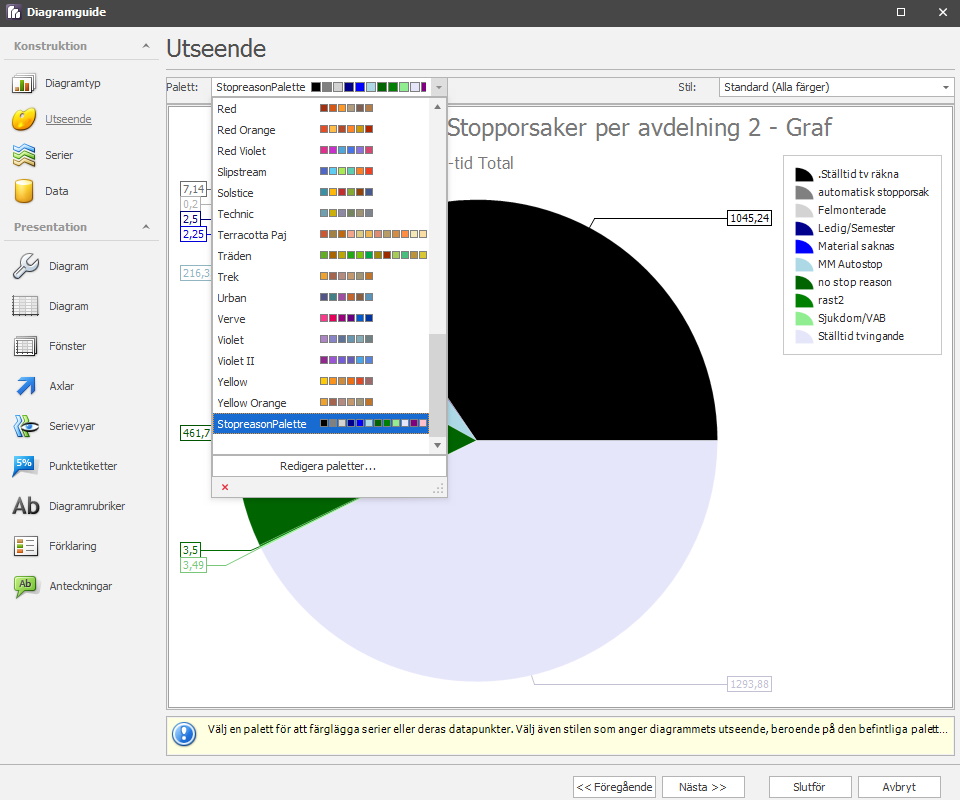Pick the Violet palette
Image resolution: width=960 pixels, height=800 pixels.
[x=321, y=340]
